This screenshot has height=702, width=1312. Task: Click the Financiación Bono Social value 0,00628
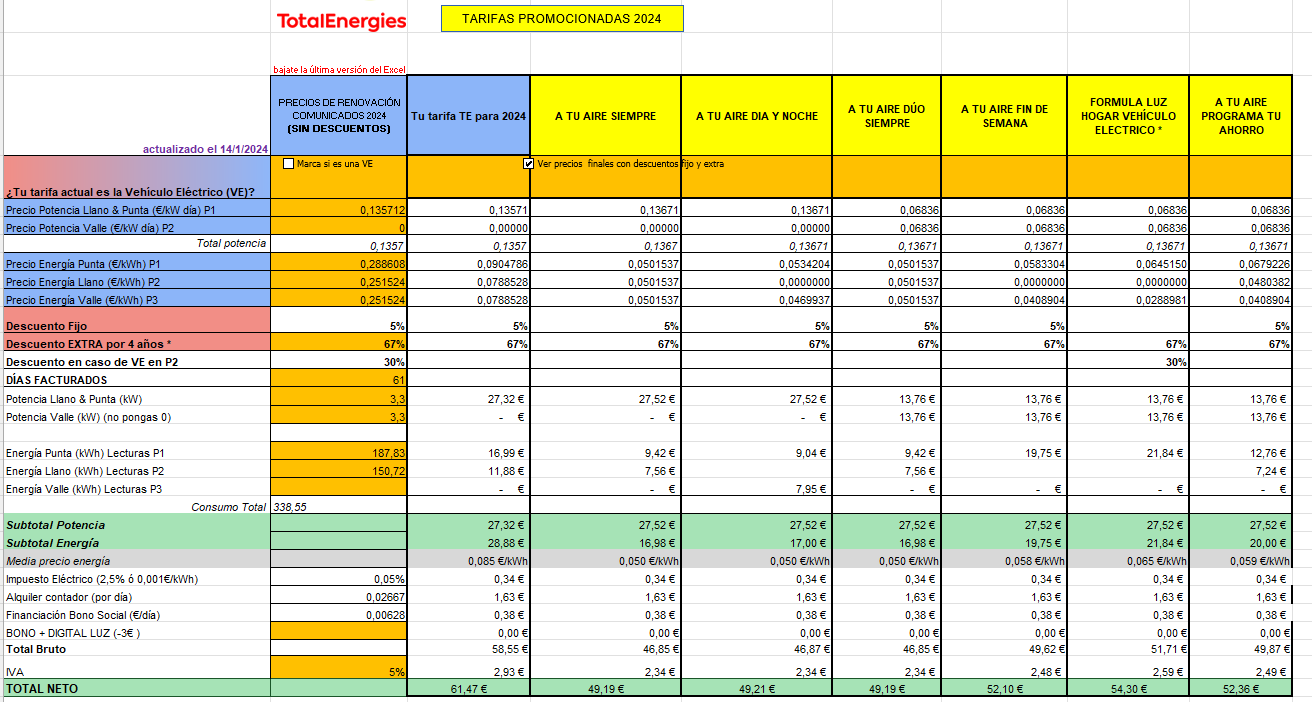(x=339, y=615)
